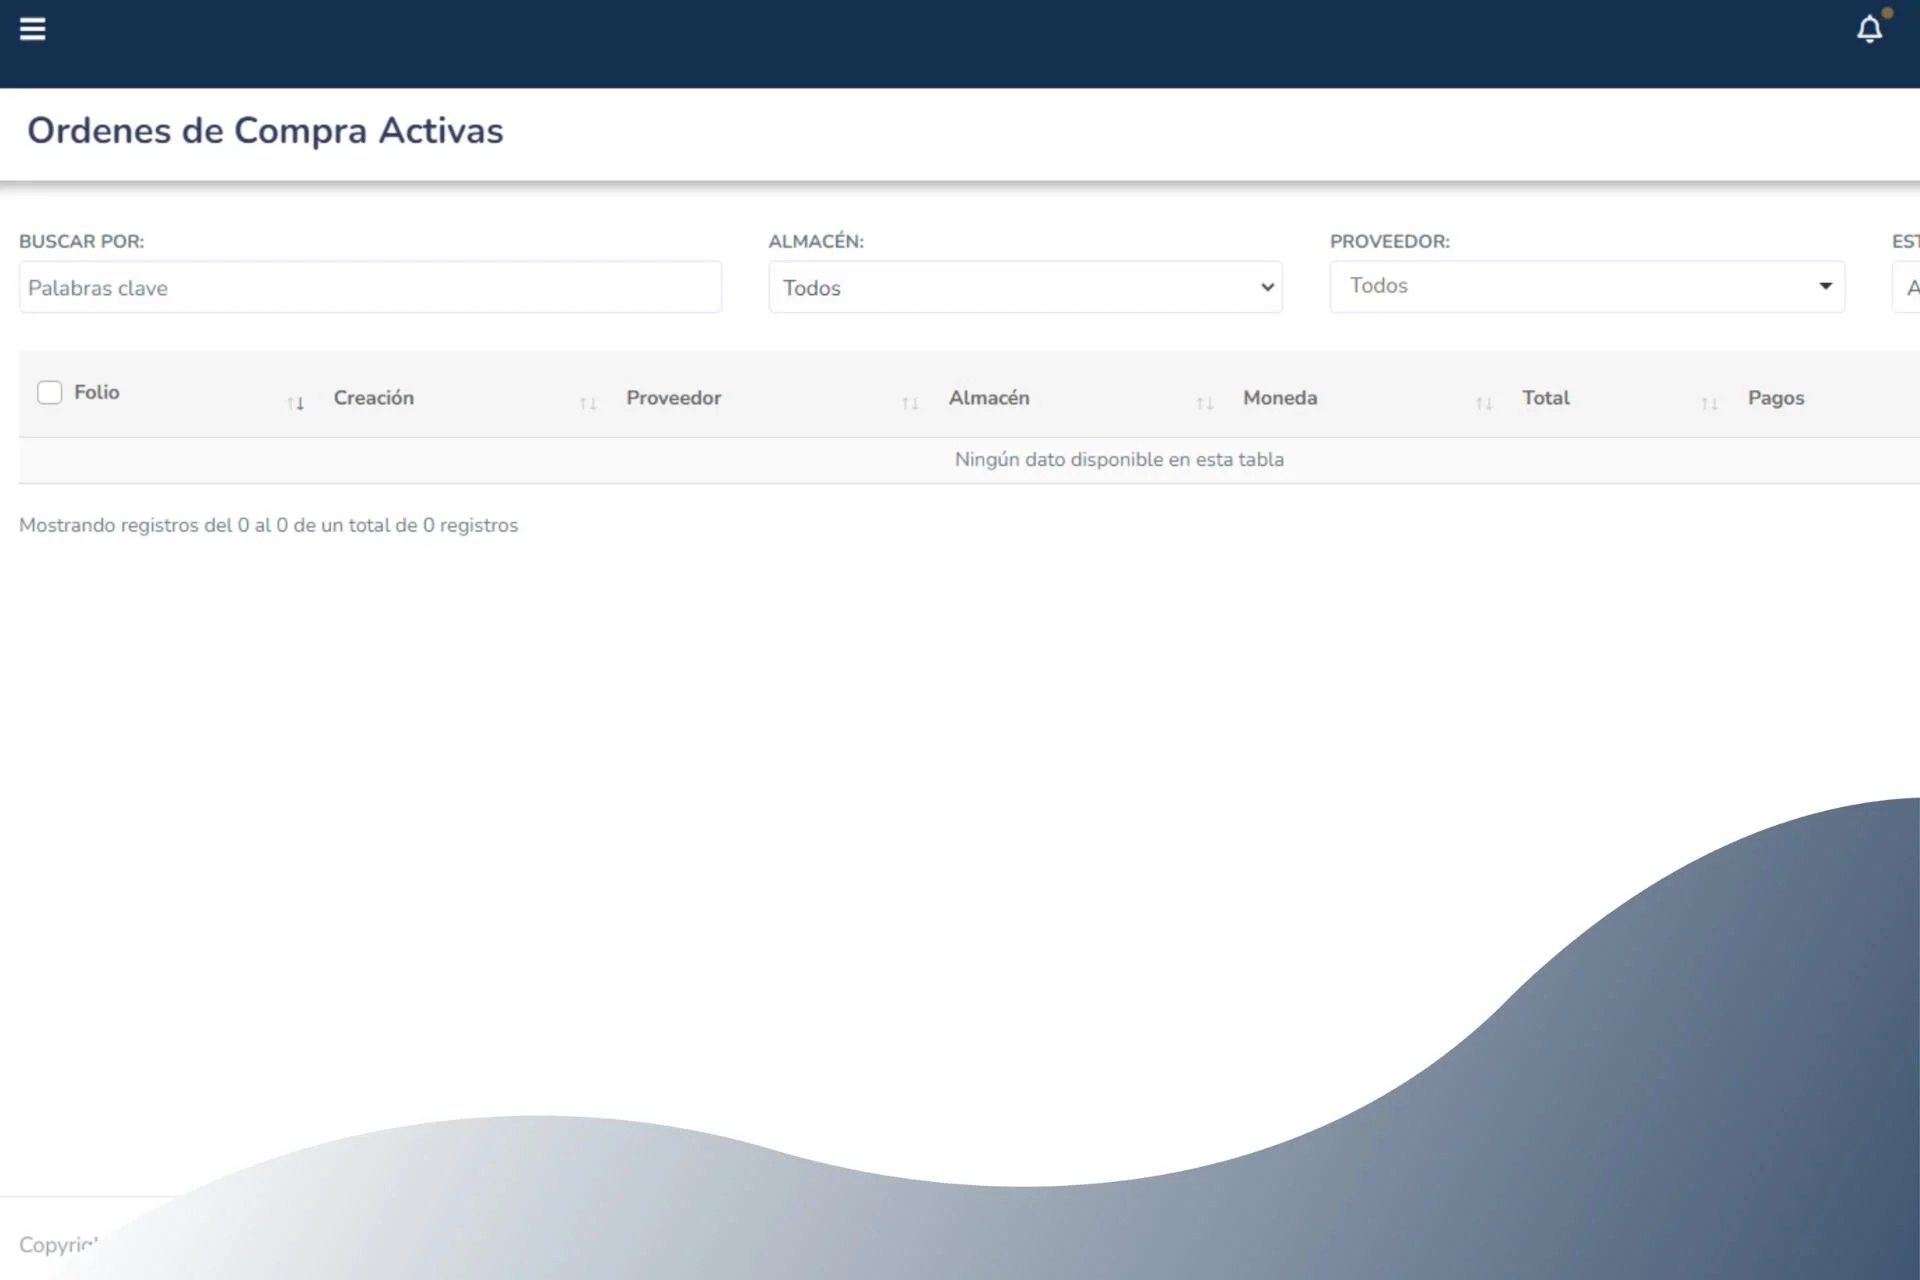Click the PROVEEDOR filter label
The image size is (1920, 1280).
click(x=1389, y=242)
